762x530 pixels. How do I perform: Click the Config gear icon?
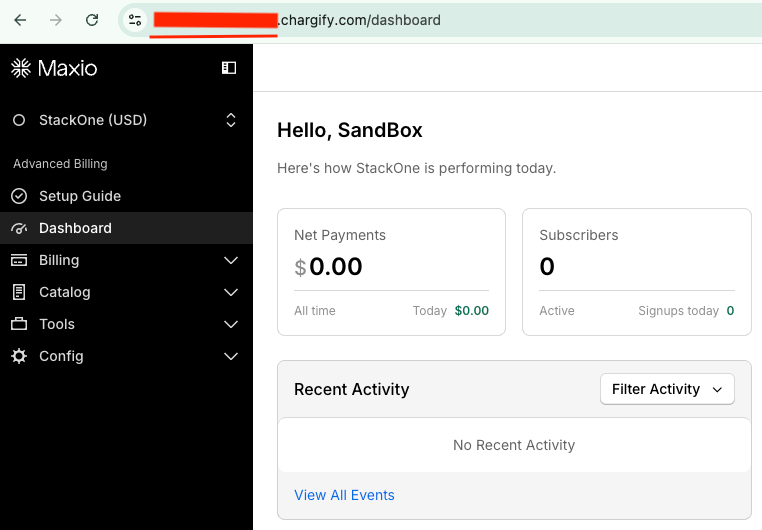pos(19,356)
